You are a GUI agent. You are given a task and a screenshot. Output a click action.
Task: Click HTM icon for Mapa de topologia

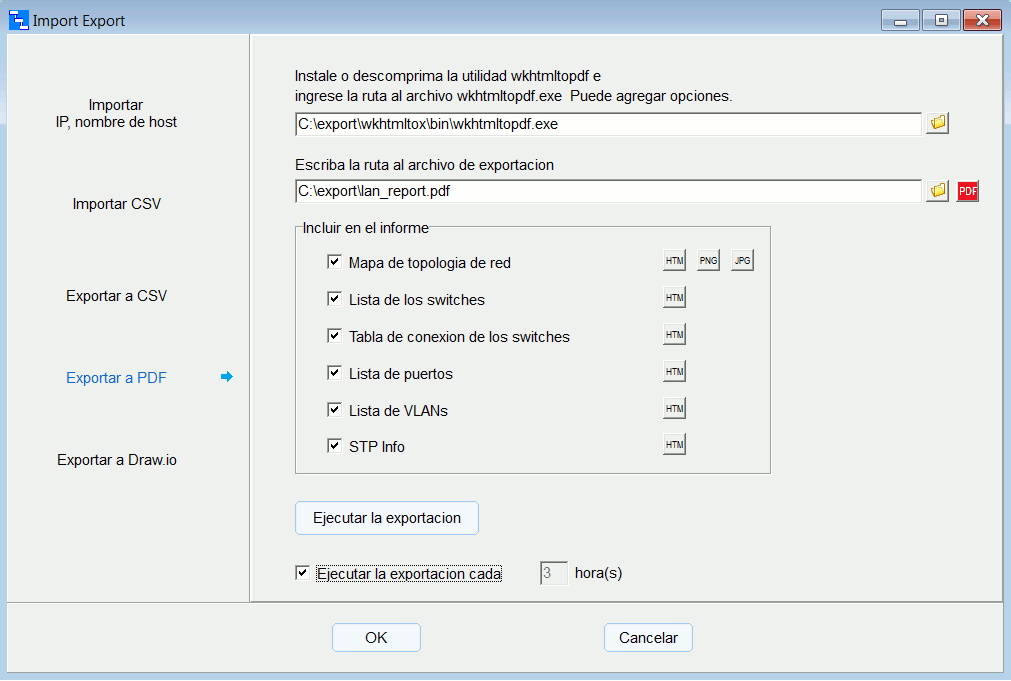(674, 261)
